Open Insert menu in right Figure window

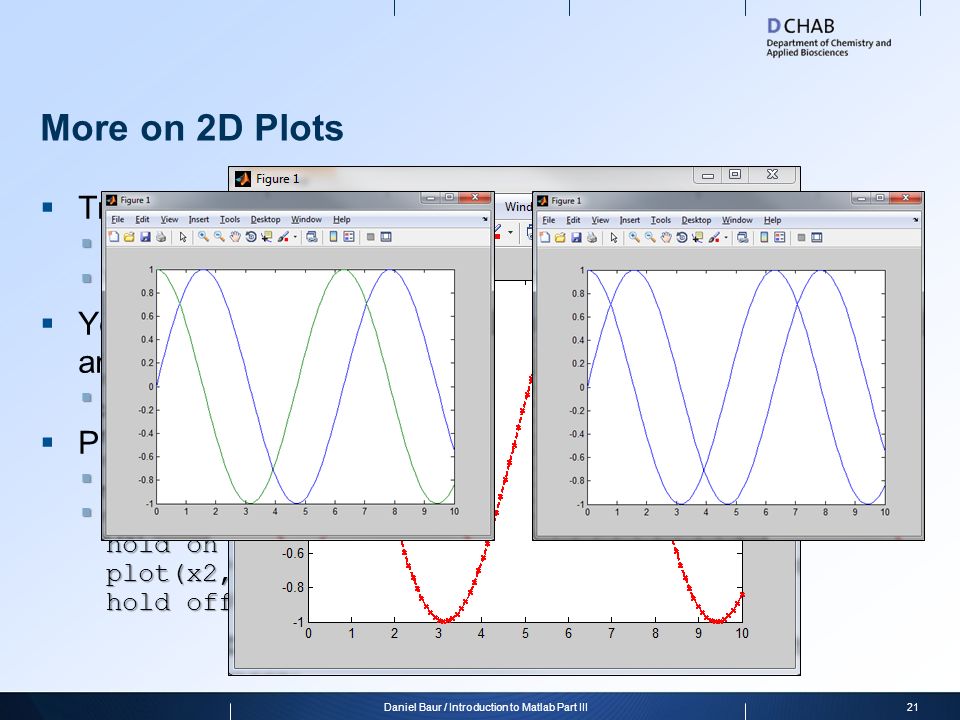coord(629,220)
